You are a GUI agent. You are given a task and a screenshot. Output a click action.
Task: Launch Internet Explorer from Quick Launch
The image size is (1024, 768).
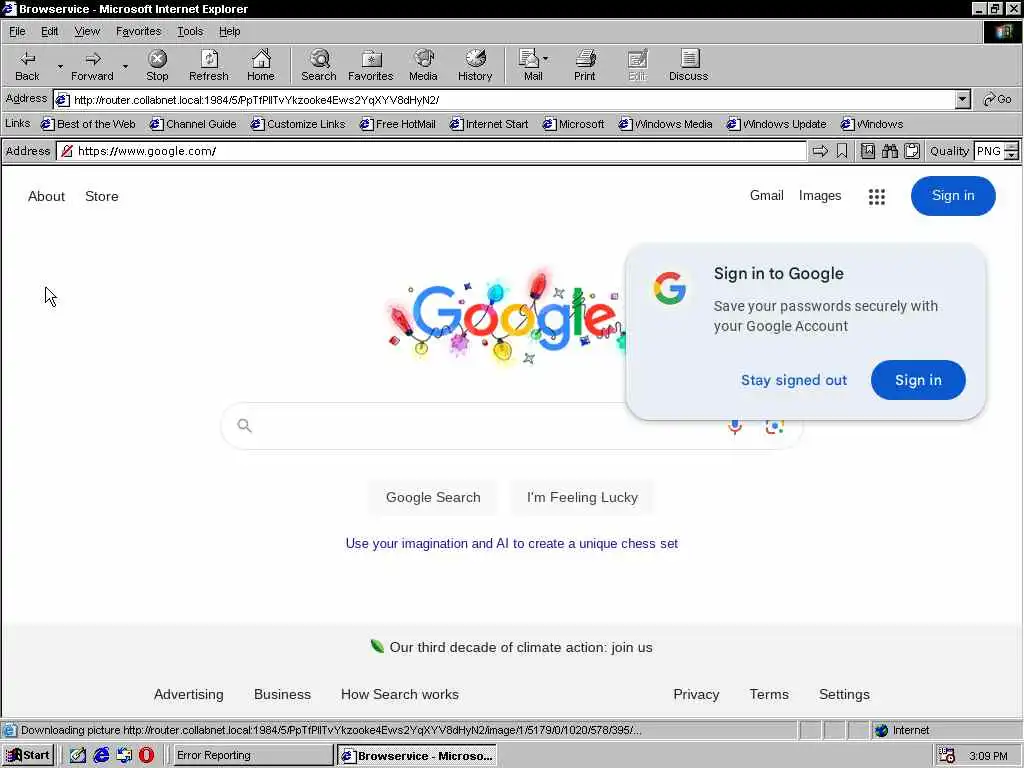click(x=101, y=756)
